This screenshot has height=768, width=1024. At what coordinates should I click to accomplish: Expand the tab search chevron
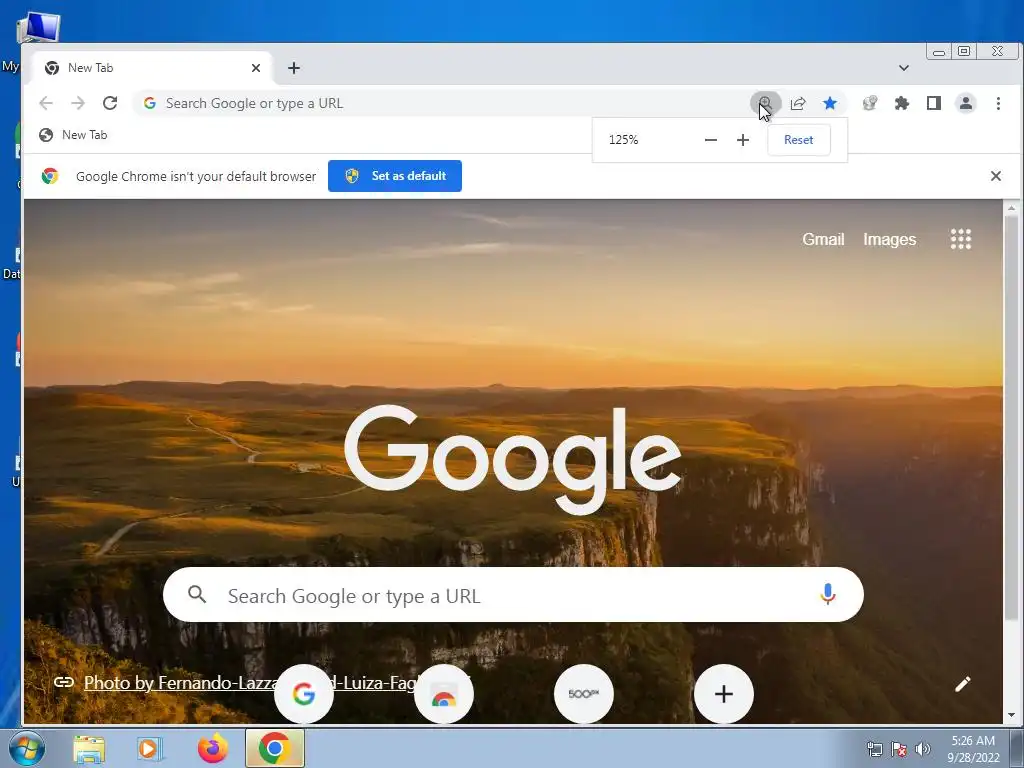tap(903, 68)
